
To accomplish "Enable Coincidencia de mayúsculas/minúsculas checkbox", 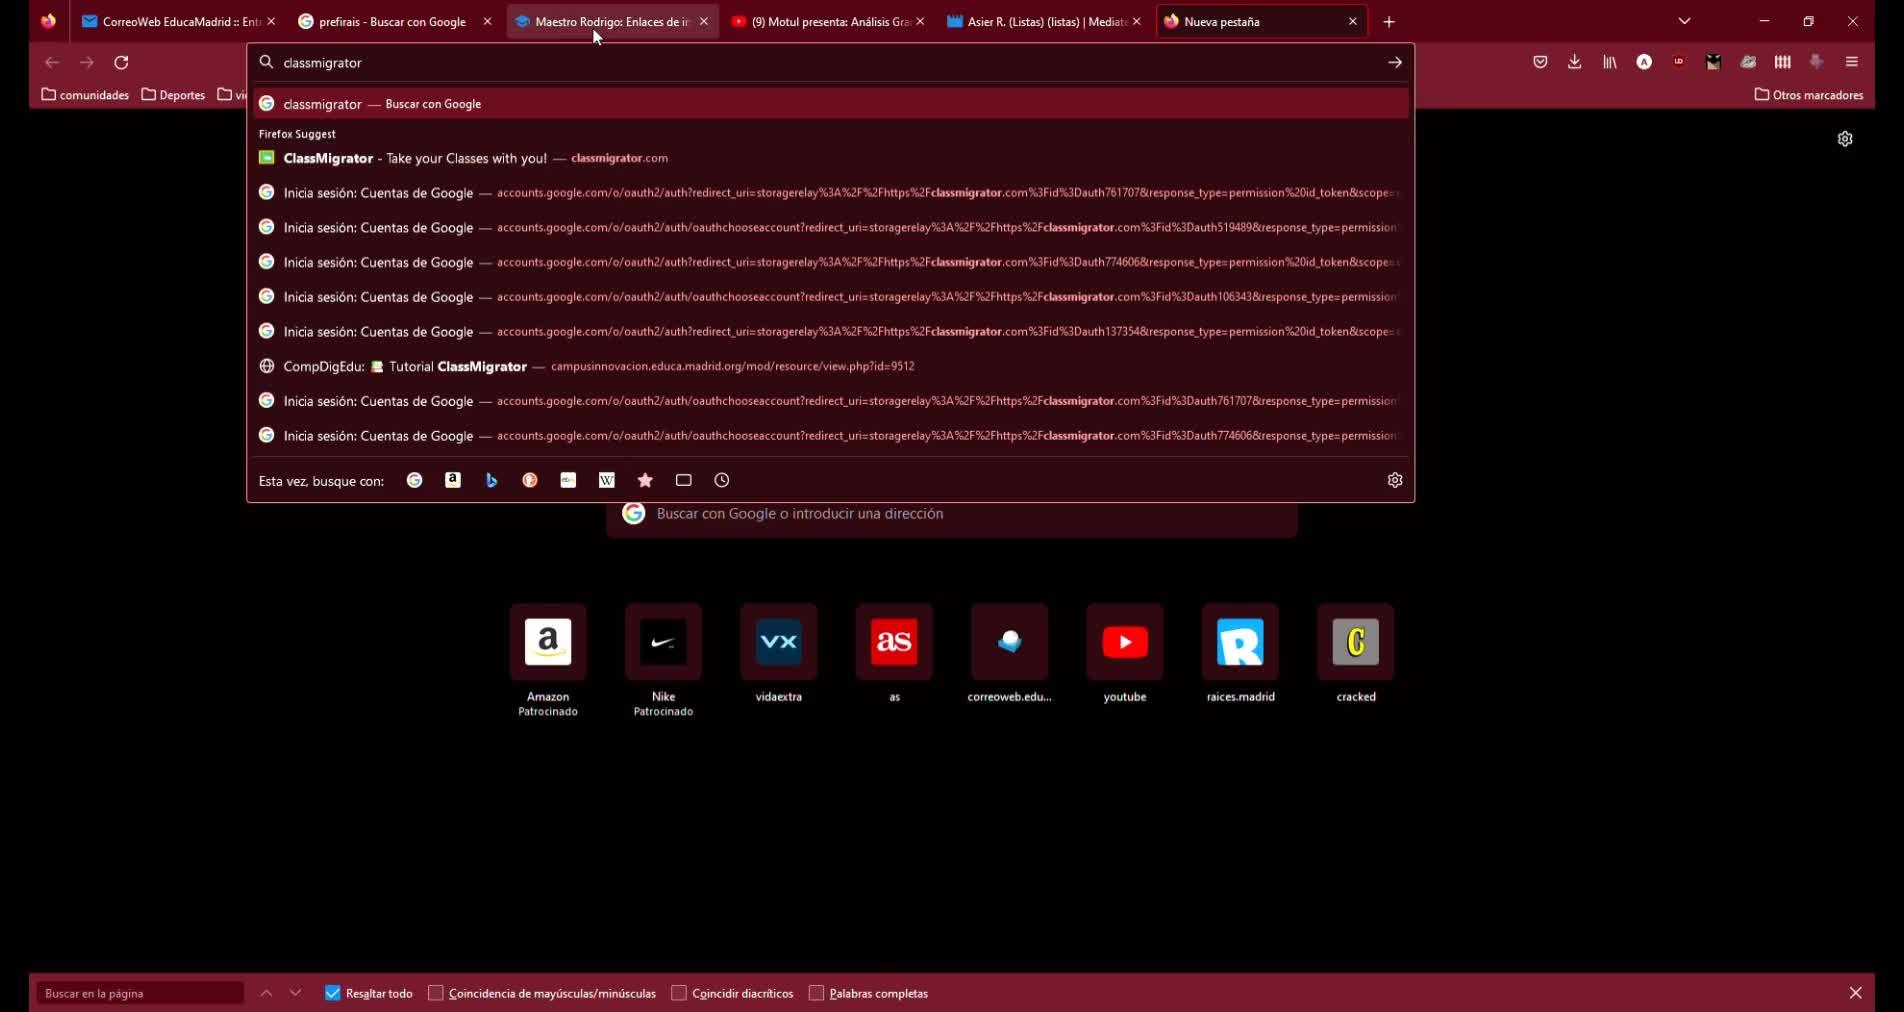I will [x=436, y=993].
